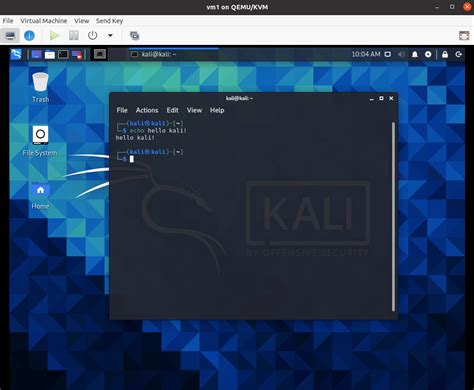Open Send Key menu
The height and width of the screenshot is (390, 474).
pyautogui.click(x=109, y=21)
